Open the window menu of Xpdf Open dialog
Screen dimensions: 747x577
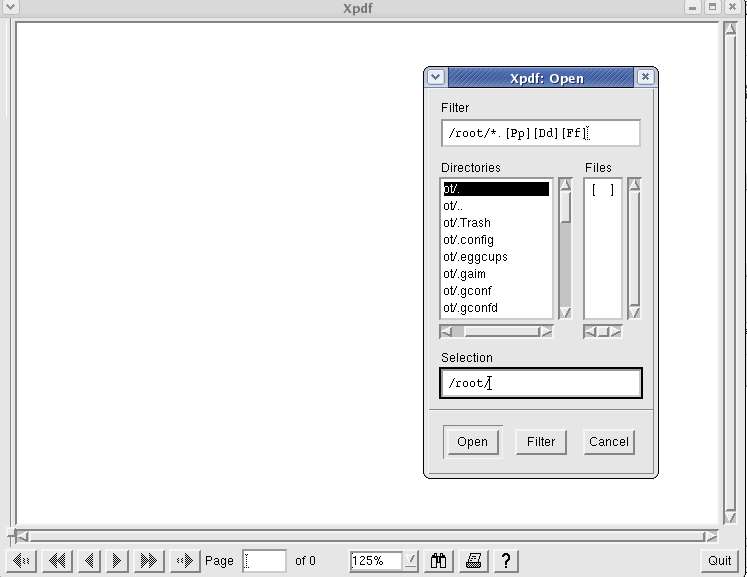coord(435,77)
